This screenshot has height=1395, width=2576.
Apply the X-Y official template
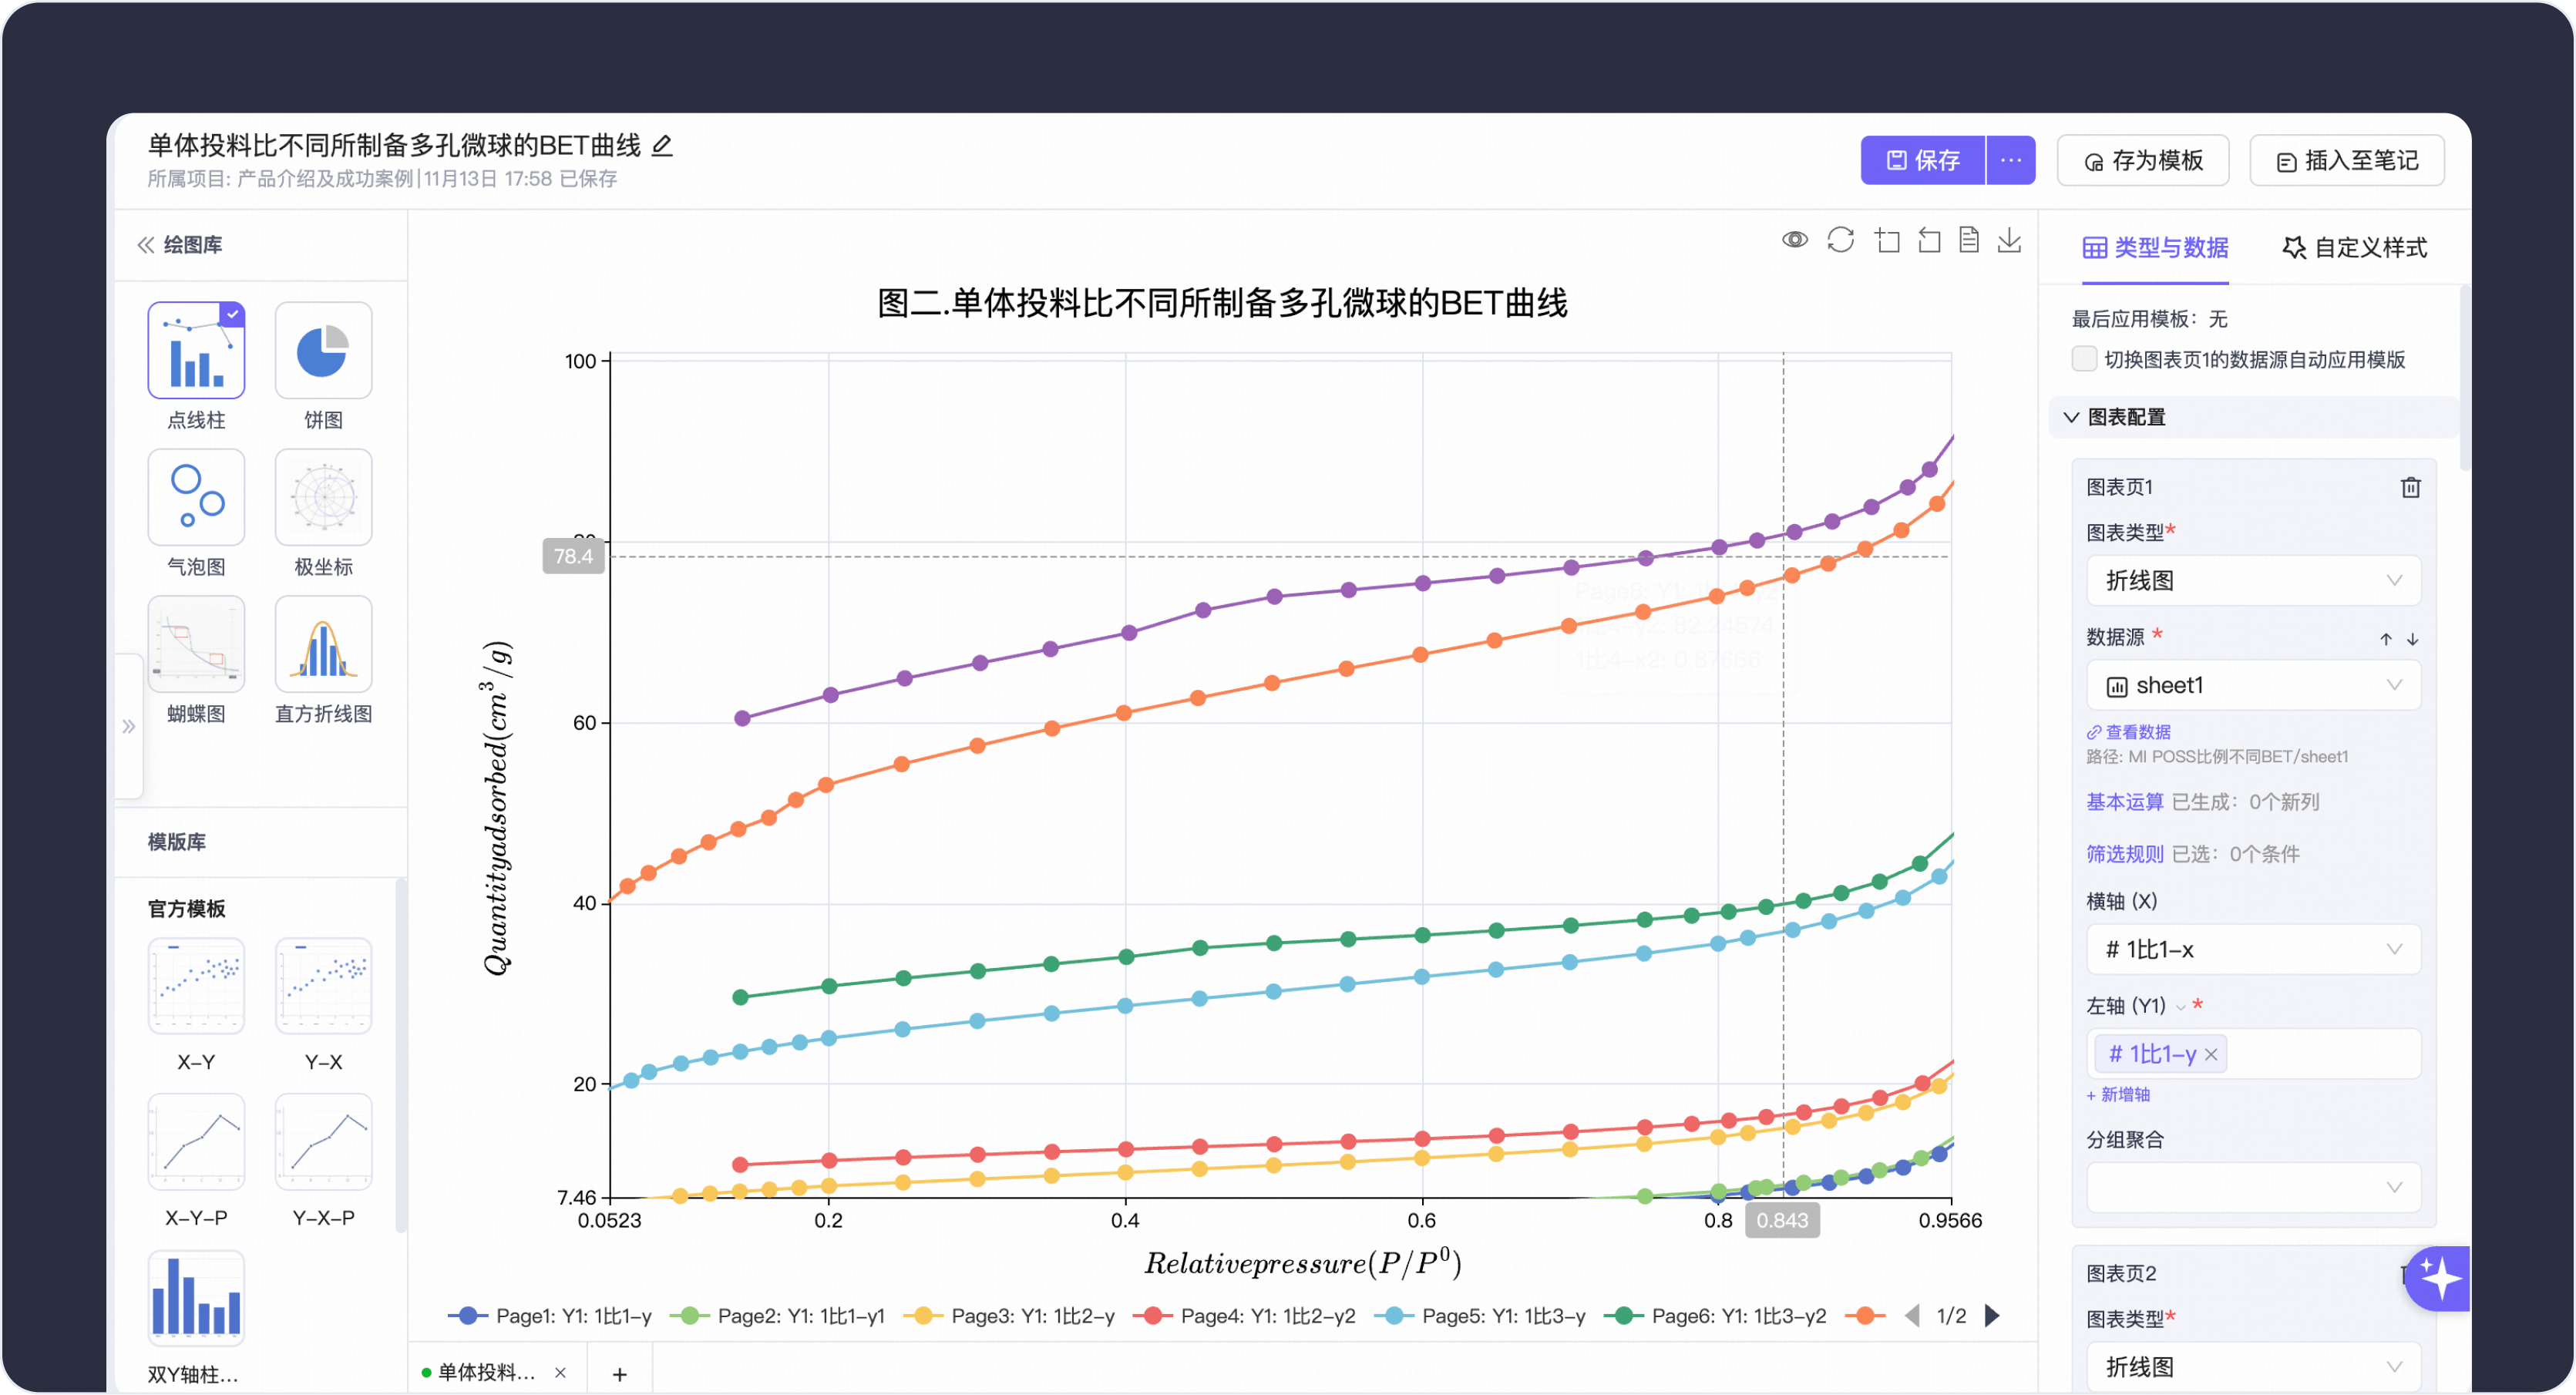click(196, 986)
